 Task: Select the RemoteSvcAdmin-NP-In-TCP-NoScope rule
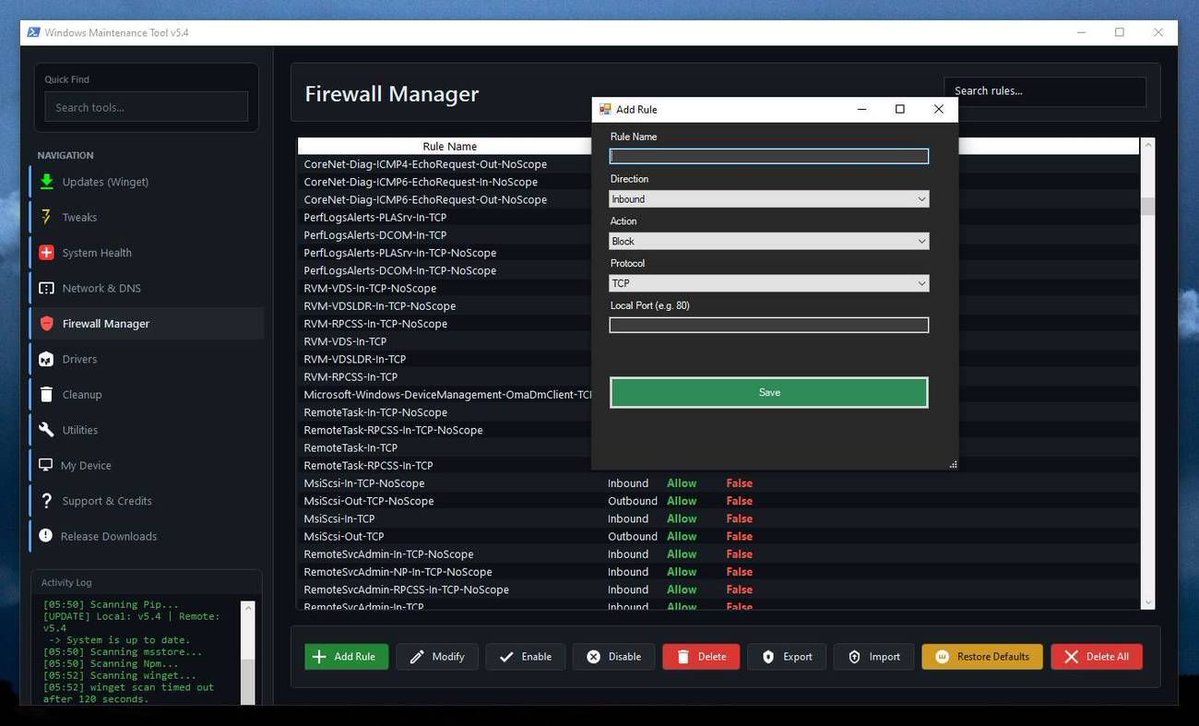[719, 571]
